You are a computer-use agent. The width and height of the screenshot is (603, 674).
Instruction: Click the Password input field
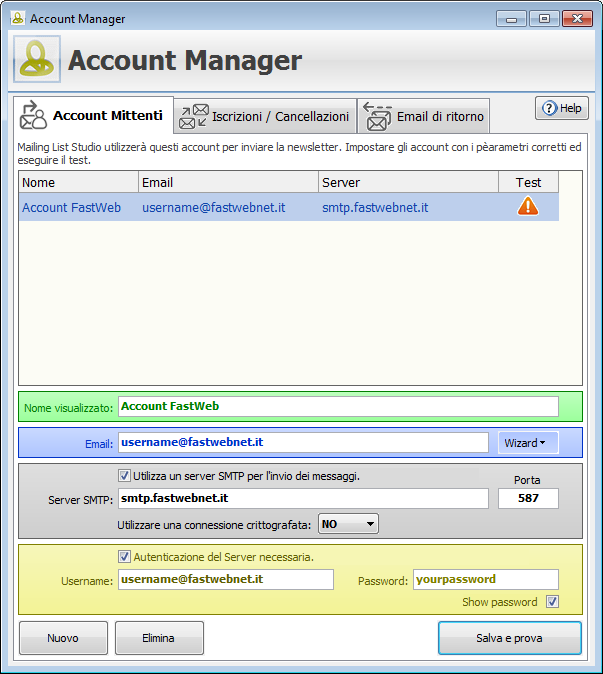coord(486,579)
